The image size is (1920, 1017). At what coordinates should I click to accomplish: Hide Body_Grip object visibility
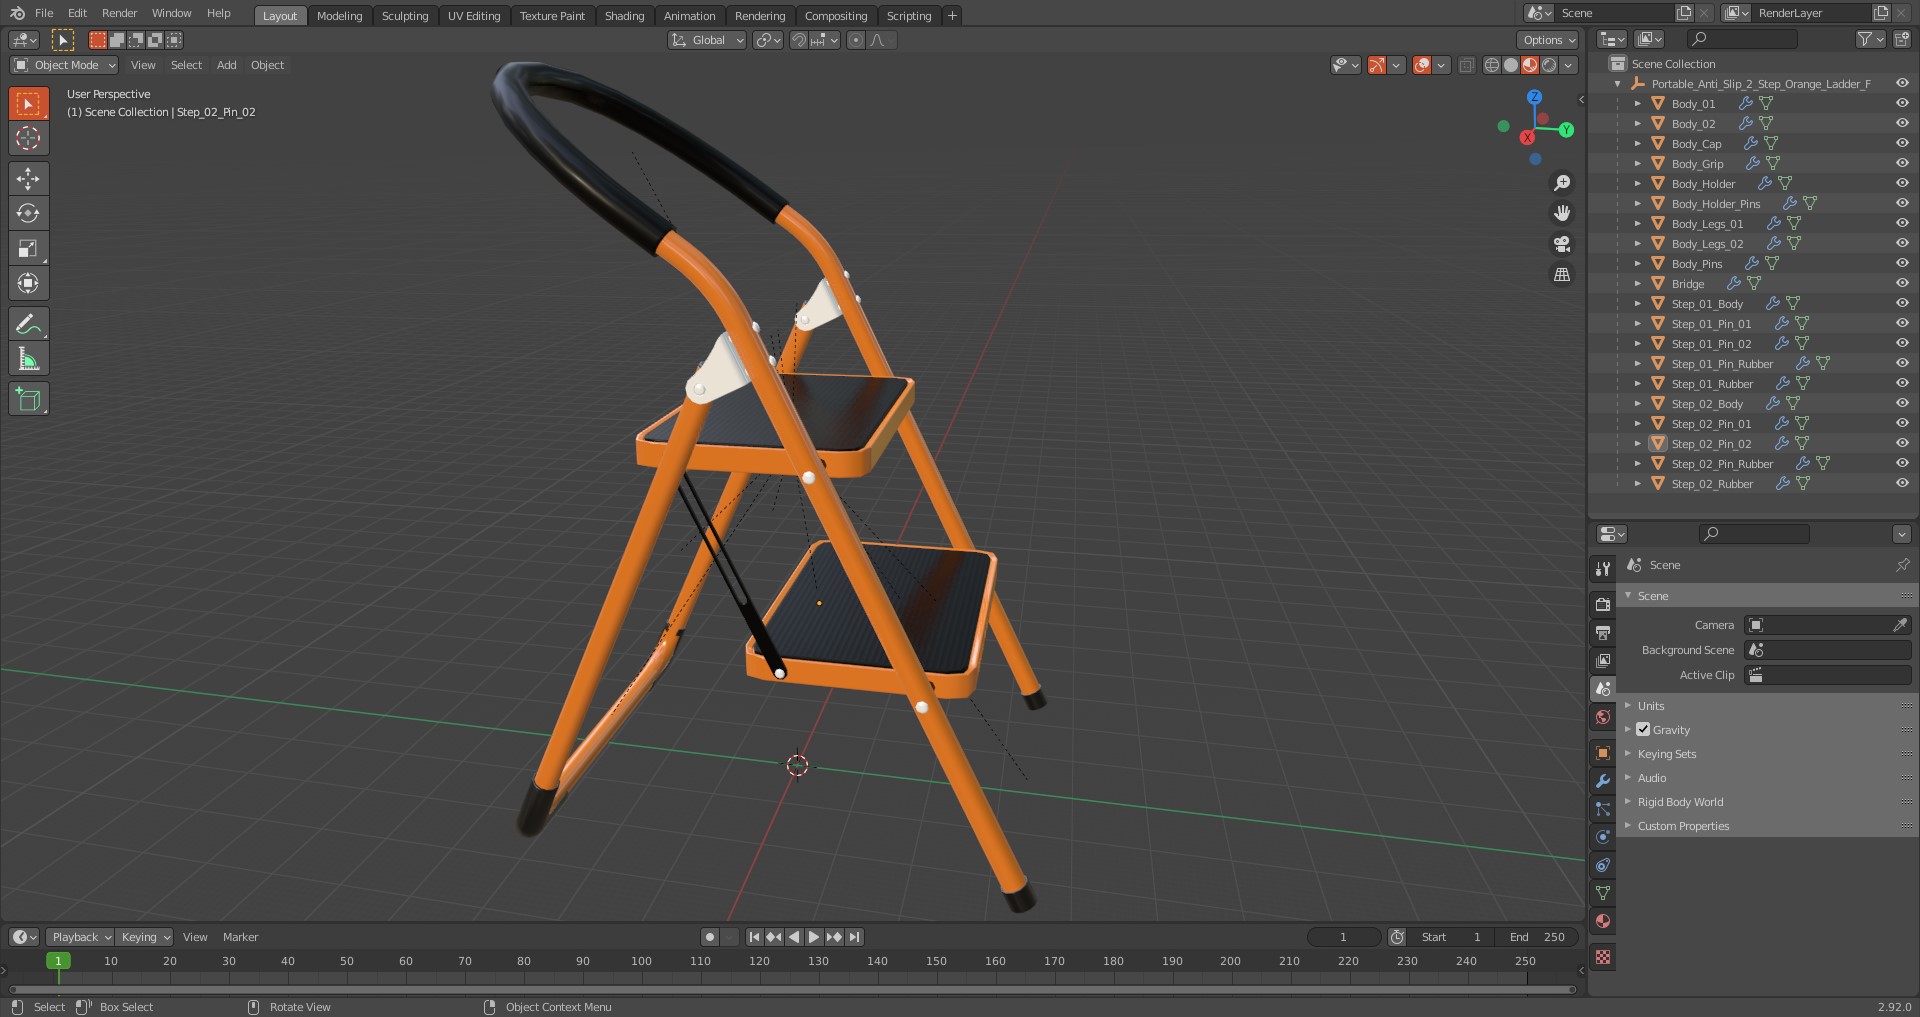pyautogui.click(x=1902, y=163)
